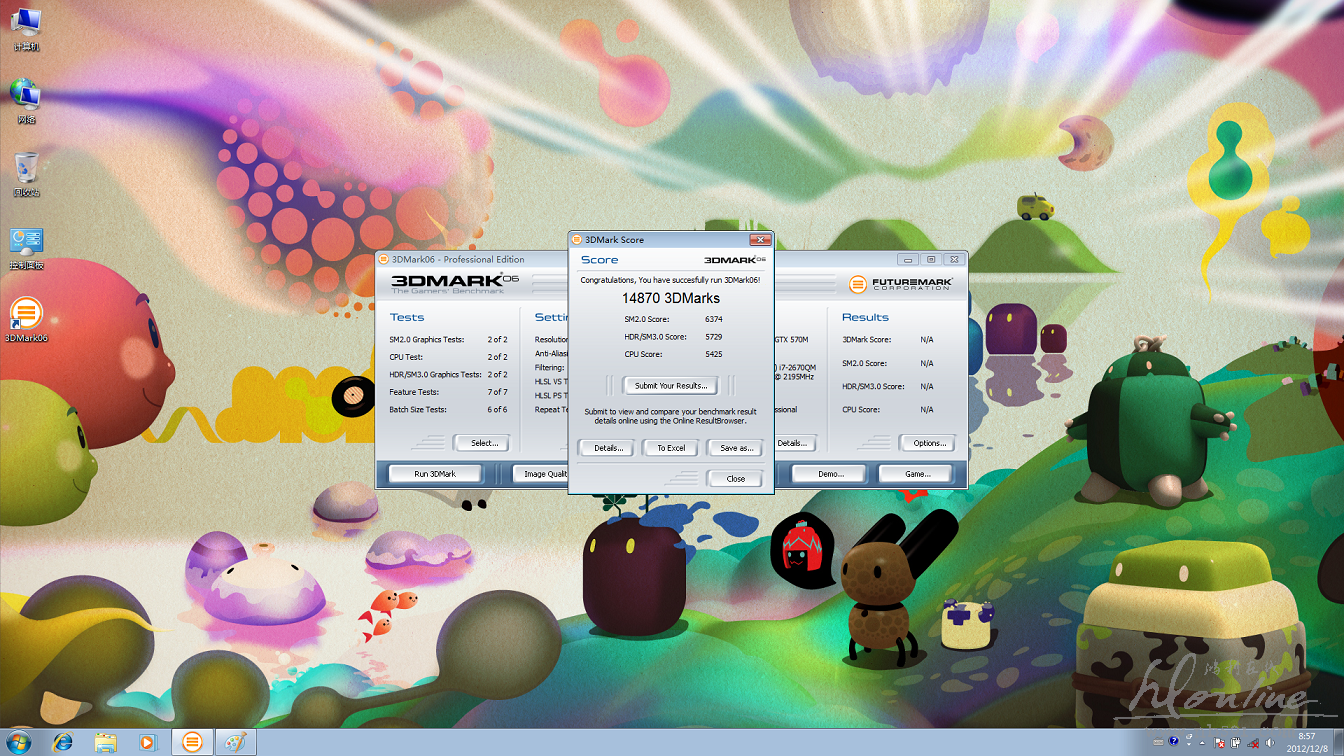Open Options under Results section
1344x756 pixels.
[x=928, y=443]
